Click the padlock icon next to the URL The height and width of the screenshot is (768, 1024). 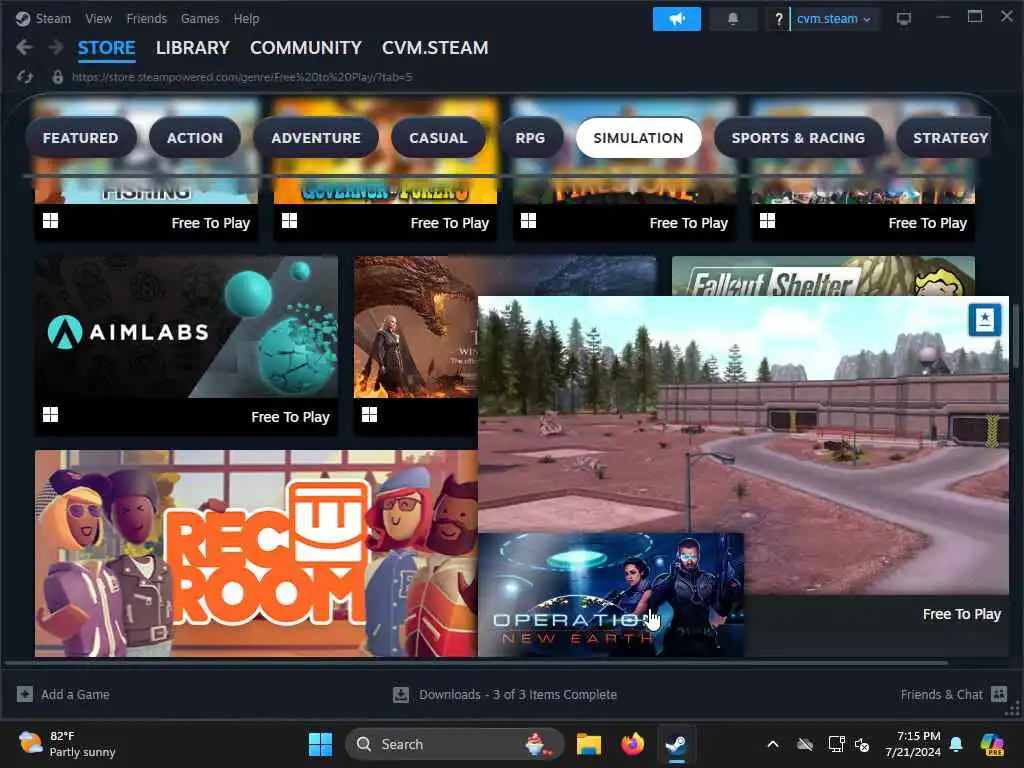57,77
